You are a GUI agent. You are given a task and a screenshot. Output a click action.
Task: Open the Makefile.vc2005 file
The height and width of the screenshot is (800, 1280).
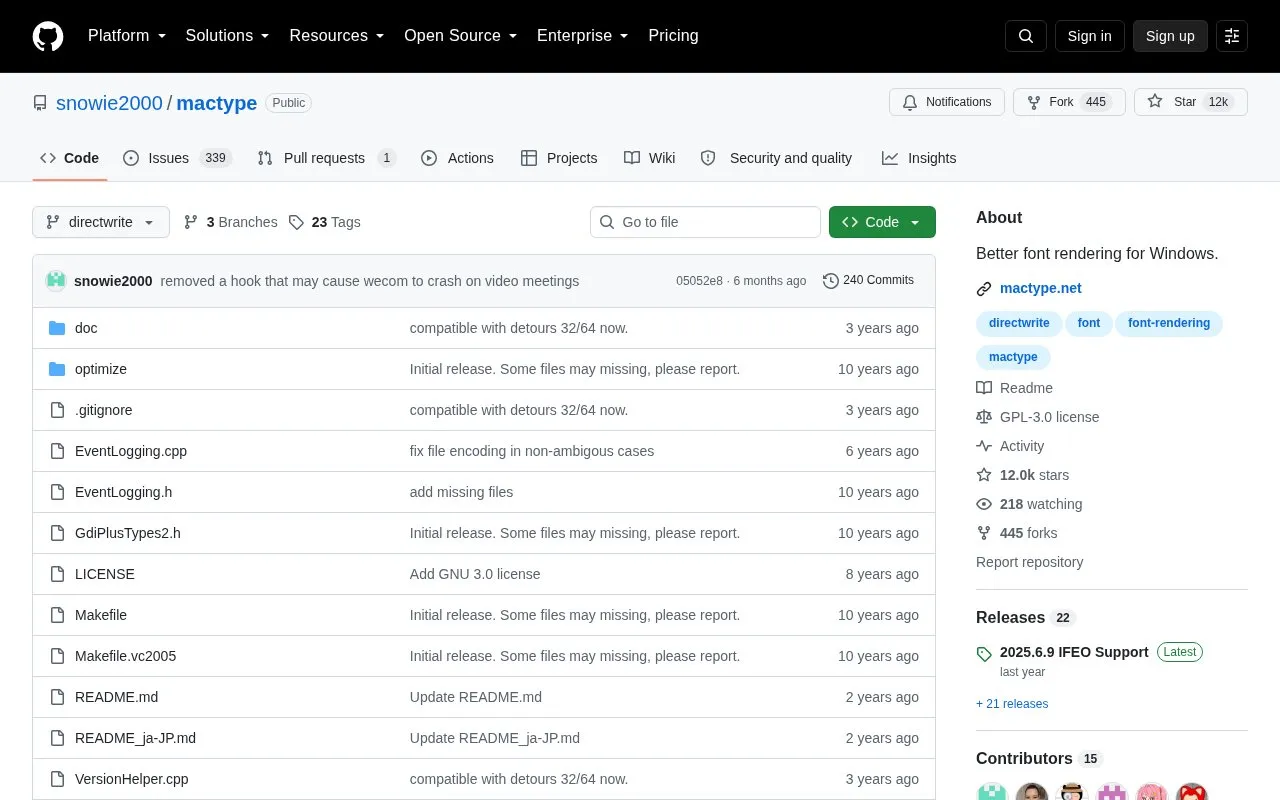125,656
